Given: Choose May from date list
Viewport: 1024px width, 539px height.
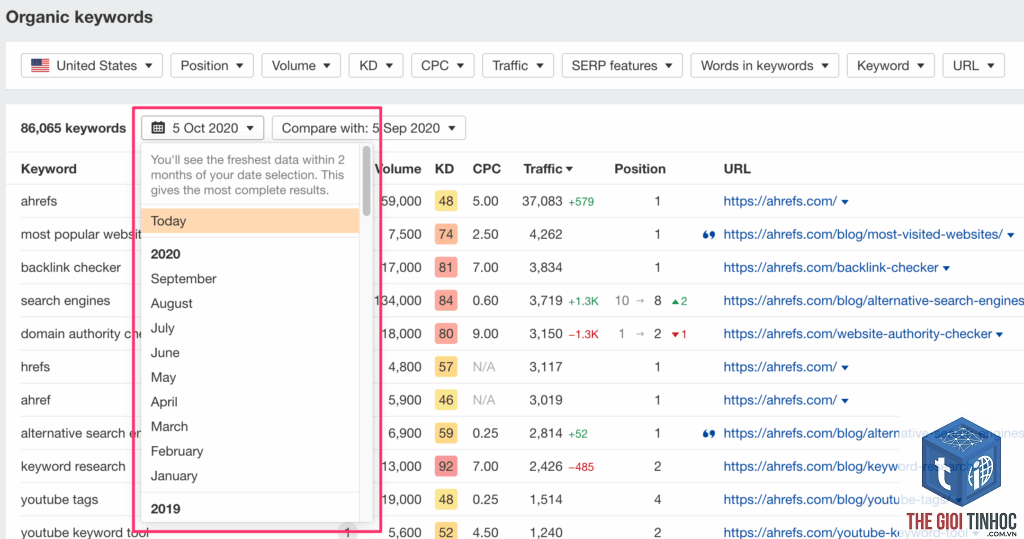Looking at the screenshot, I should pos(163,378).
